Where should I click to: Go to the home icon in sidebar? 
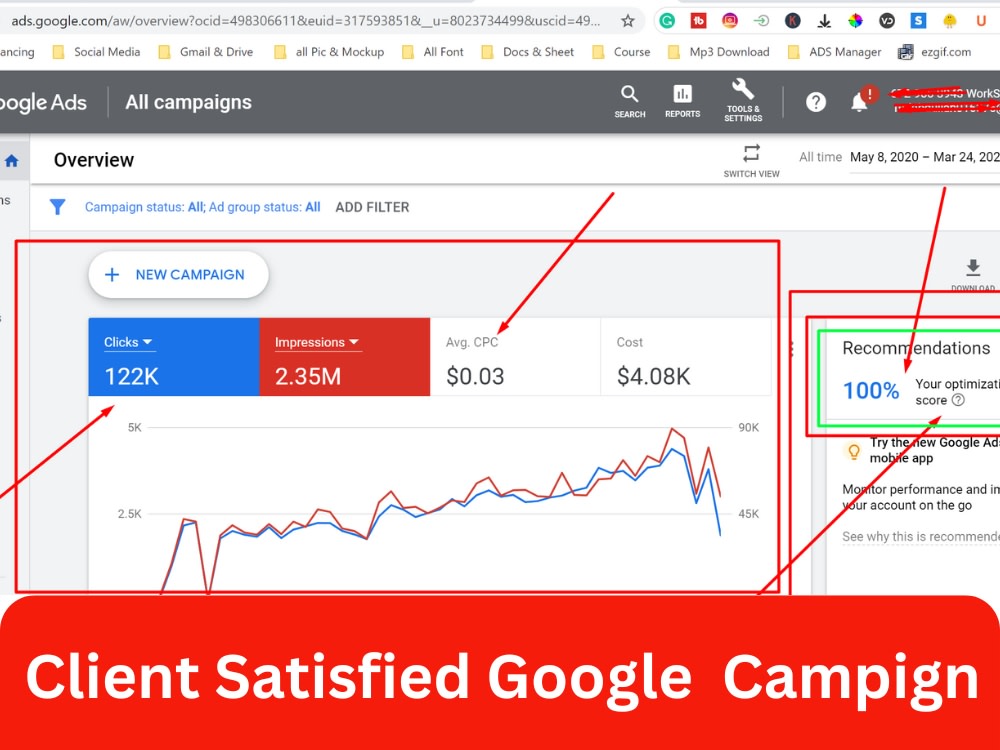[11, 161]
